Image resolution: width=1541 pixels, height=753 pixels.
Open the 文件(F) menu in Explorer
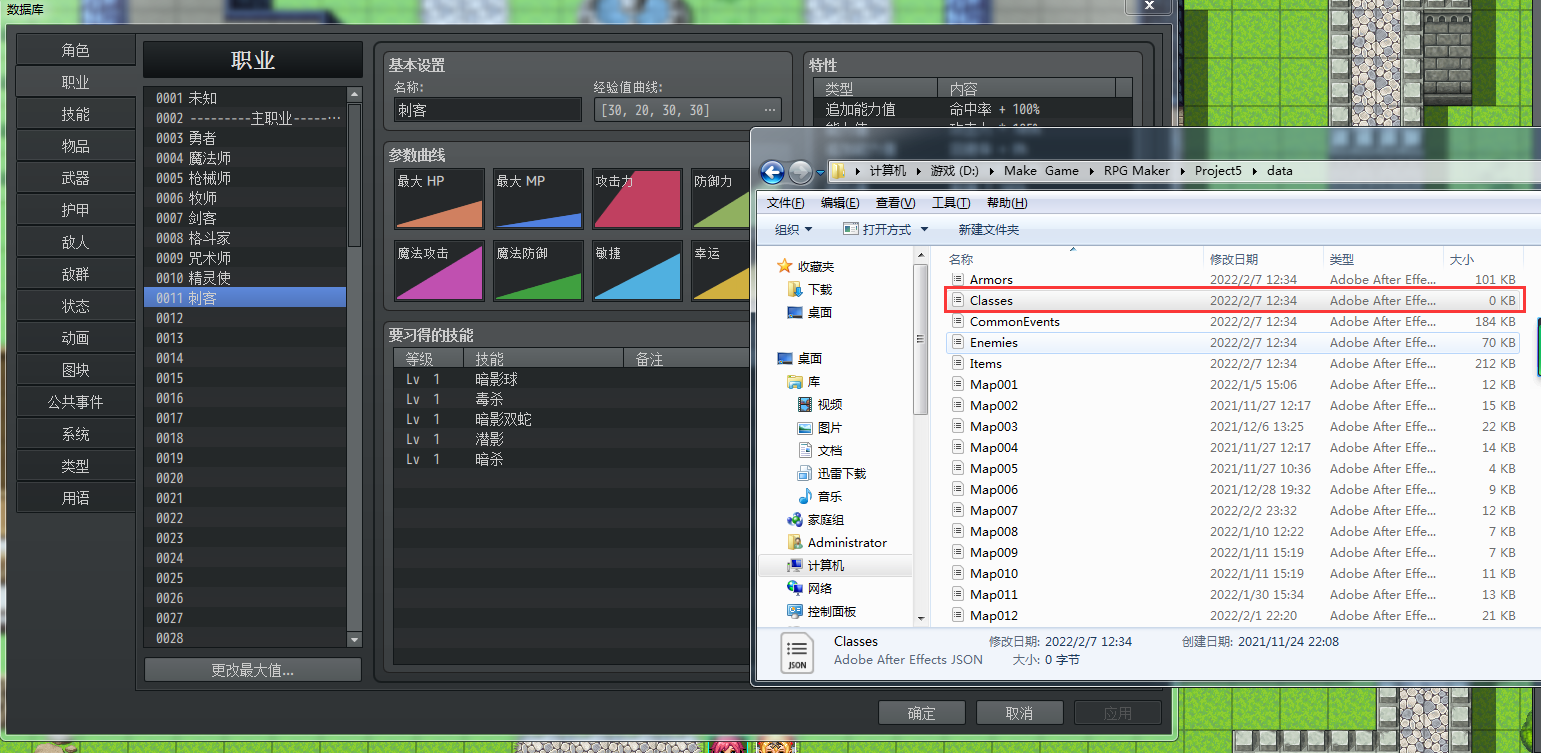click(x=786, y=203)
